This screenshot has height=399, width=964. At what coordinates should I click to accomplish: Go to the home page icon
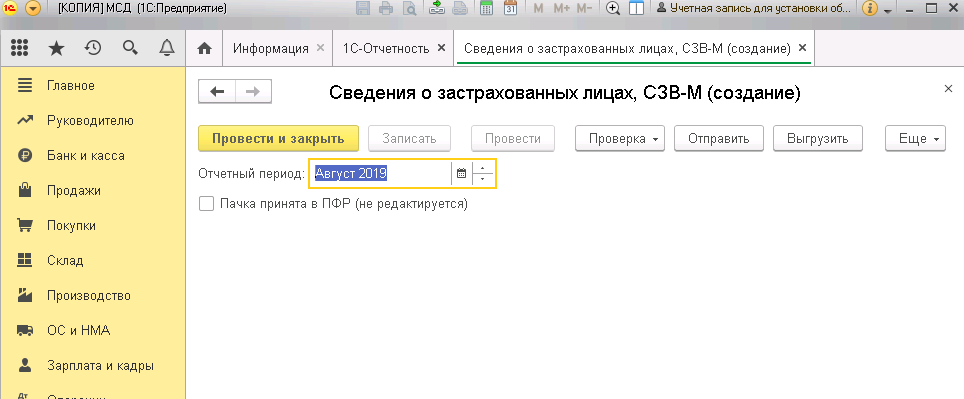pos(204,49)
